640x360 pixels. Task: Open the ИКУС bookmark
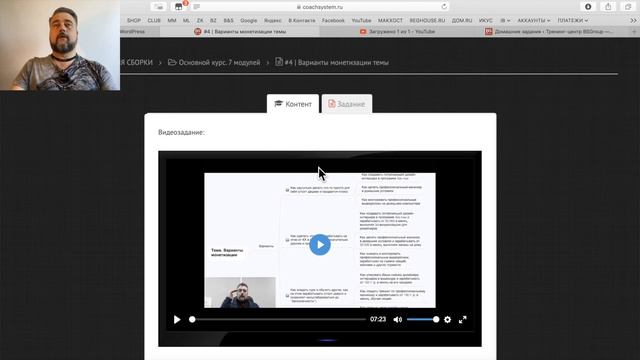486,20
